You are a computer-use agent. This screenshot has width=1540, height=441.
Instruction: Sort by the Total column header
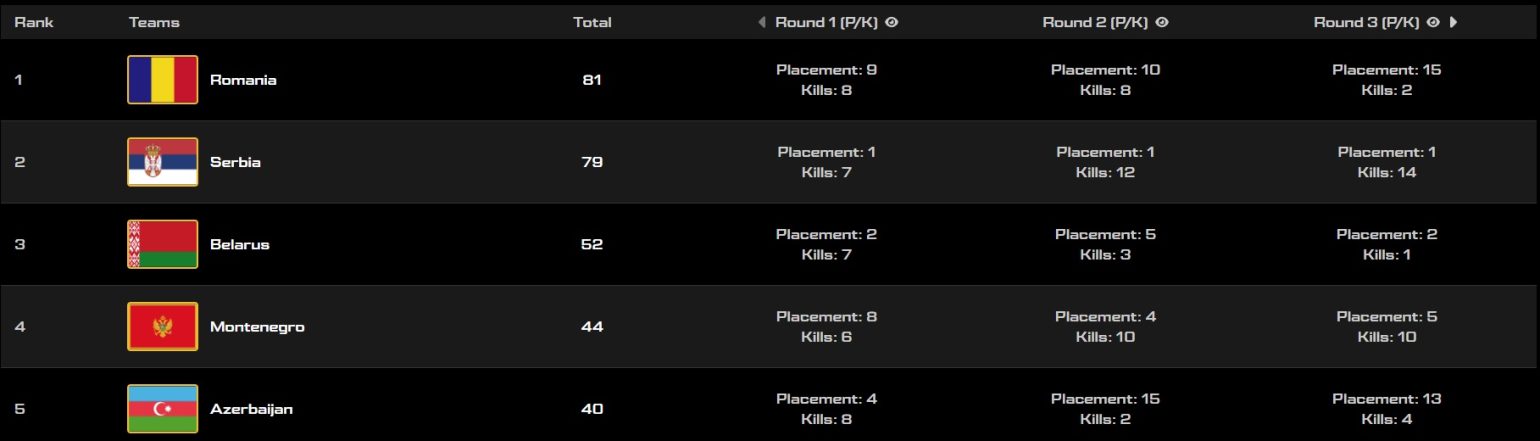tap(592, 22)
